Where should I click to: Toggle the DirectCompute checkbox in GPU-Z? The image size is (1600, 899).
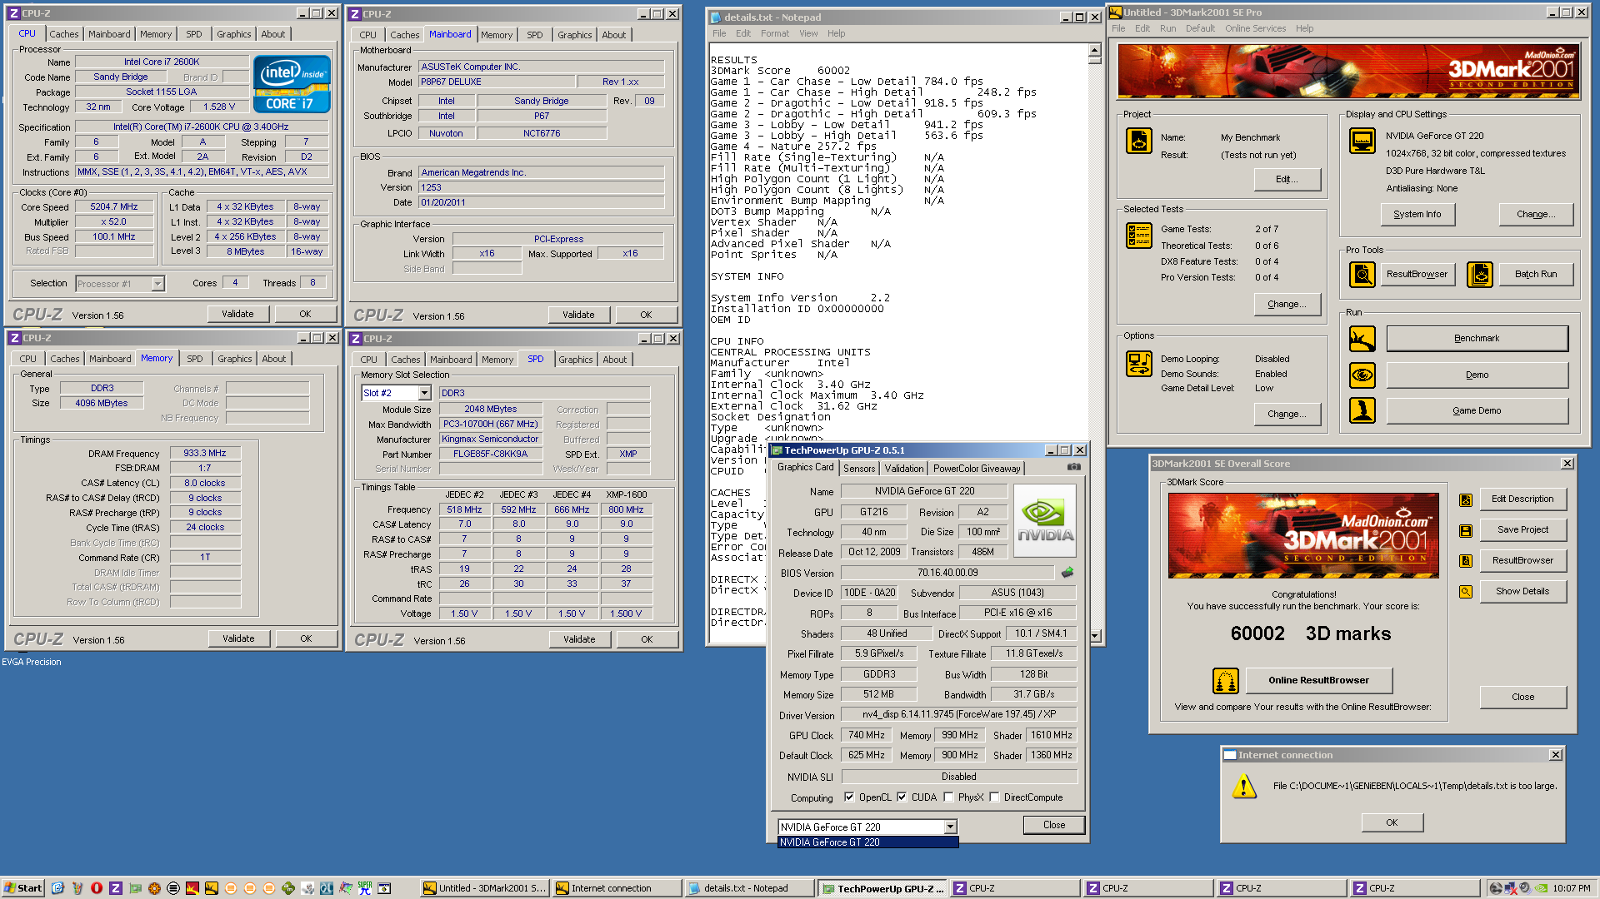(x=994, y=798)
